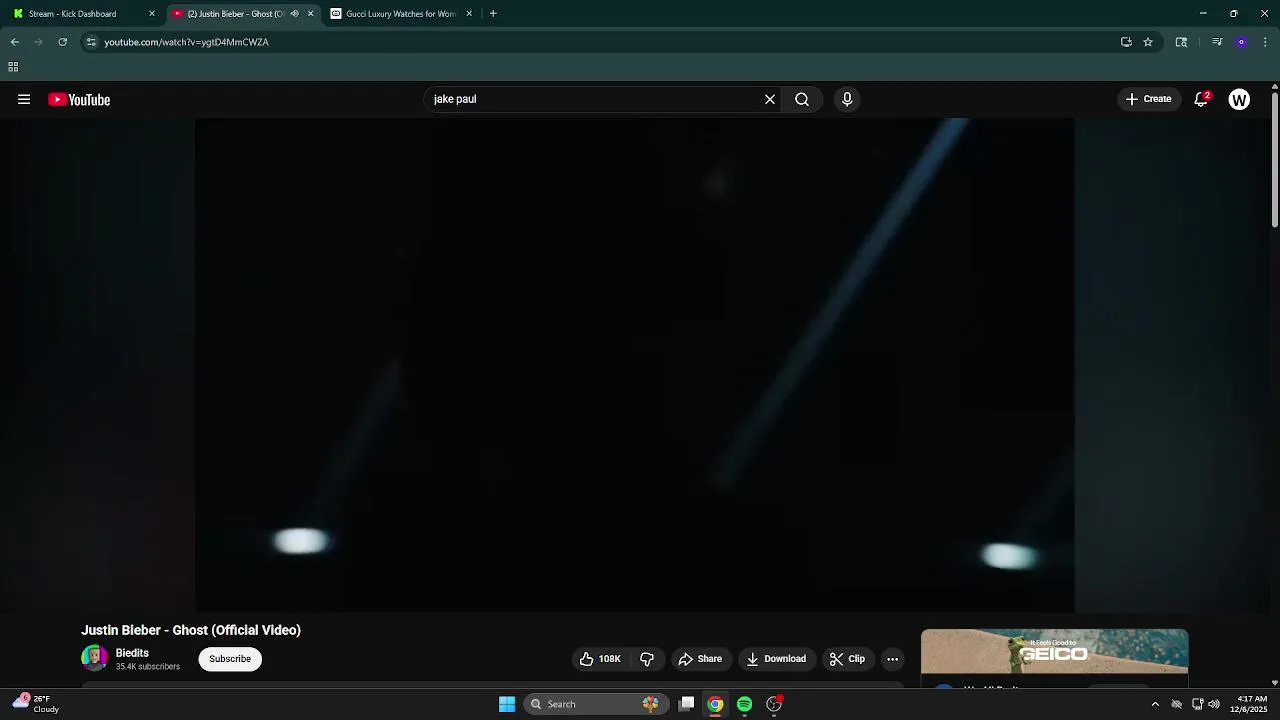The width and height of the screenshot is (1280, 720).
Task: Show hidden system tray icons
Action: pyautogui.click(x=1155, y=704)
